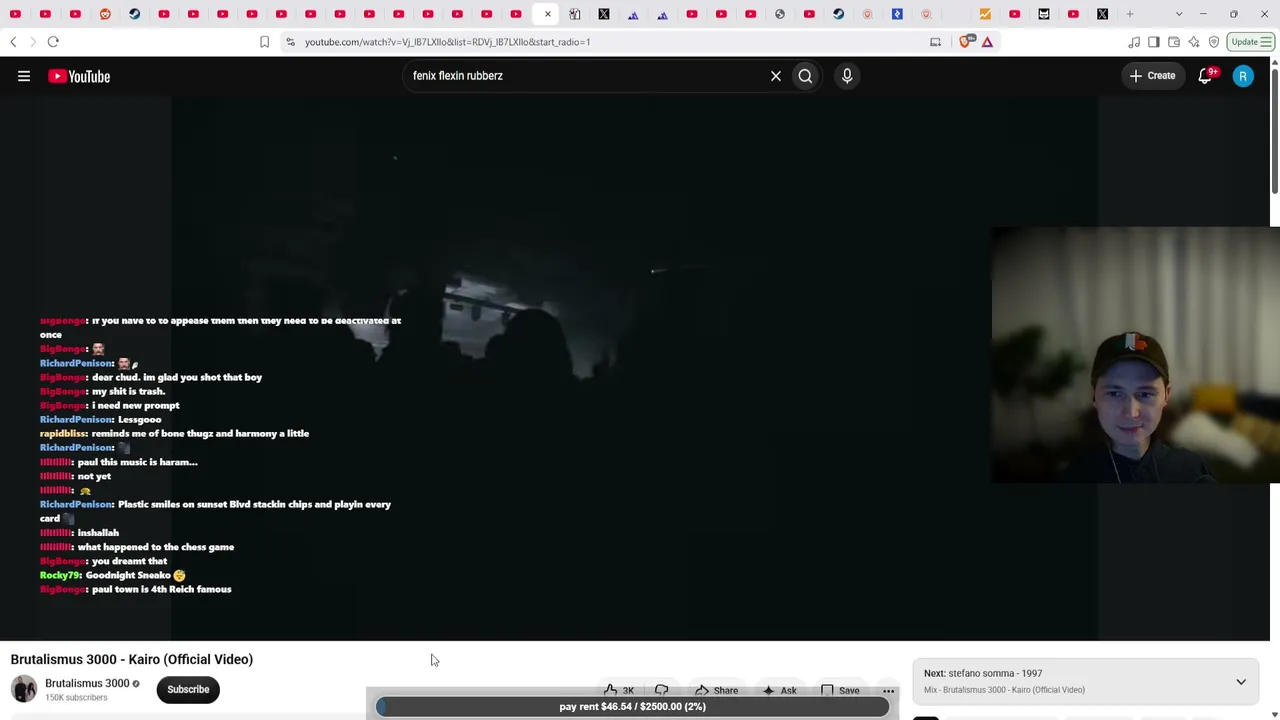Open the Brave Rewards triangle icon
The image size is (1280, 720).
987,42
